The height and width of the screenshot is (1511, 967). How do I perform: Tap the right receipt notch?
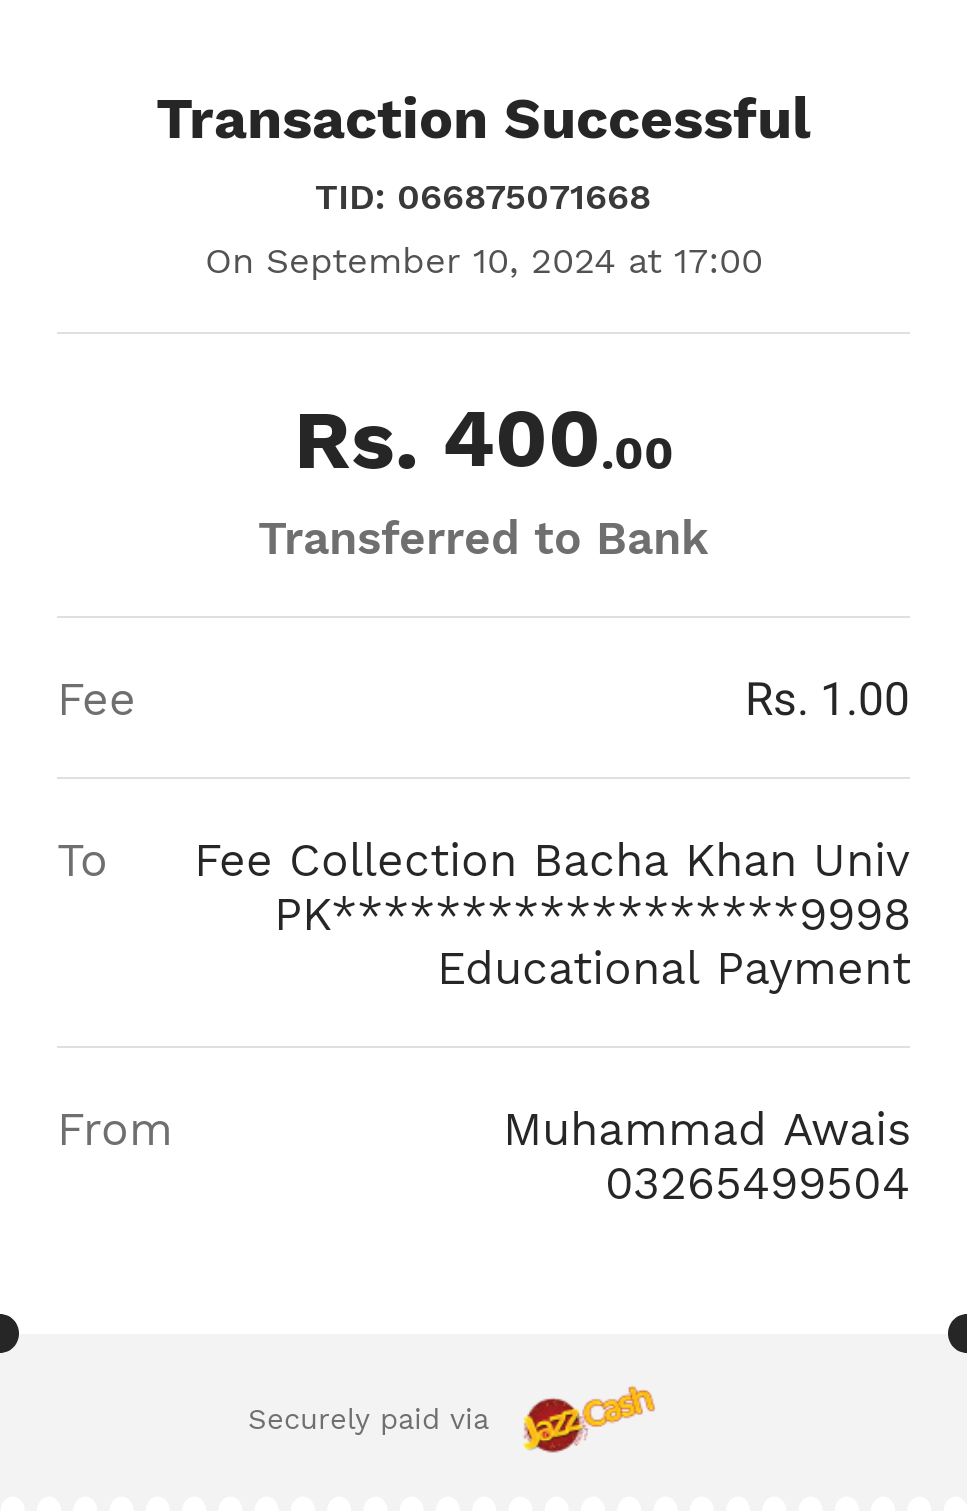[x=958, y=1334]
